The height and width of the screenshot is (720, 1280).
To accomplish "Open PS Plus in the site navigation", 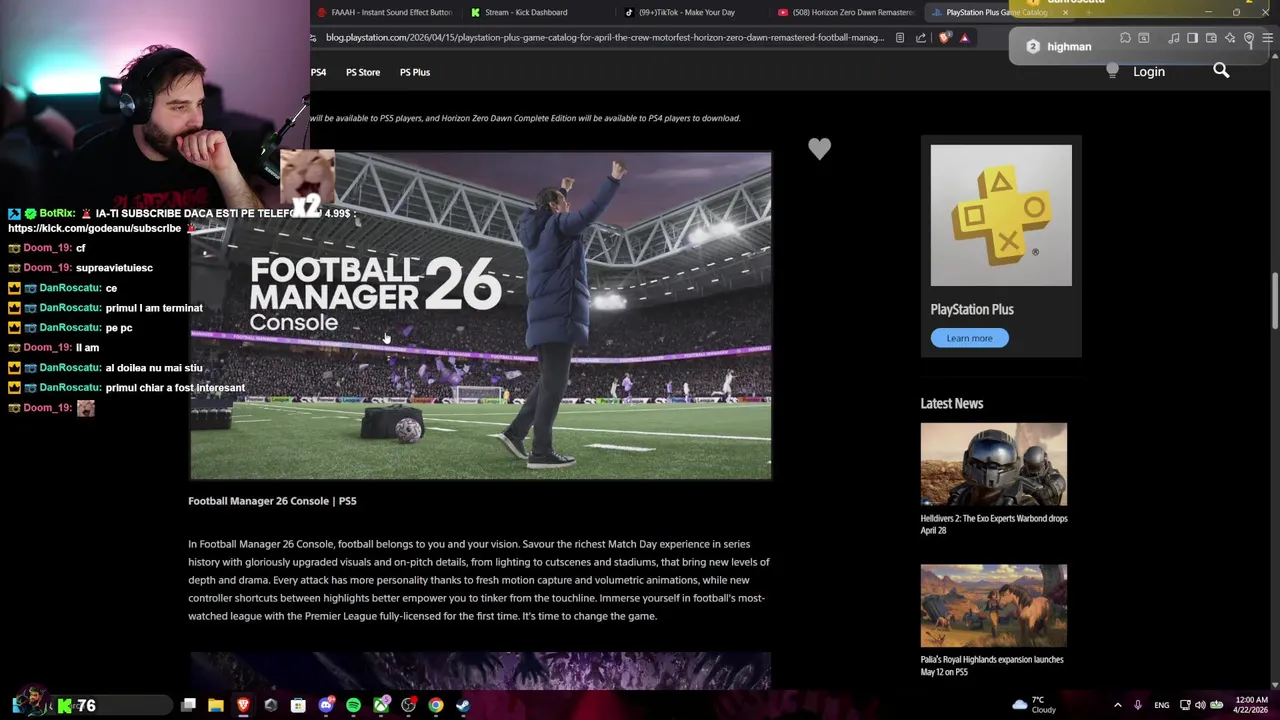I will pyautogui.click(x=415, y=72).
